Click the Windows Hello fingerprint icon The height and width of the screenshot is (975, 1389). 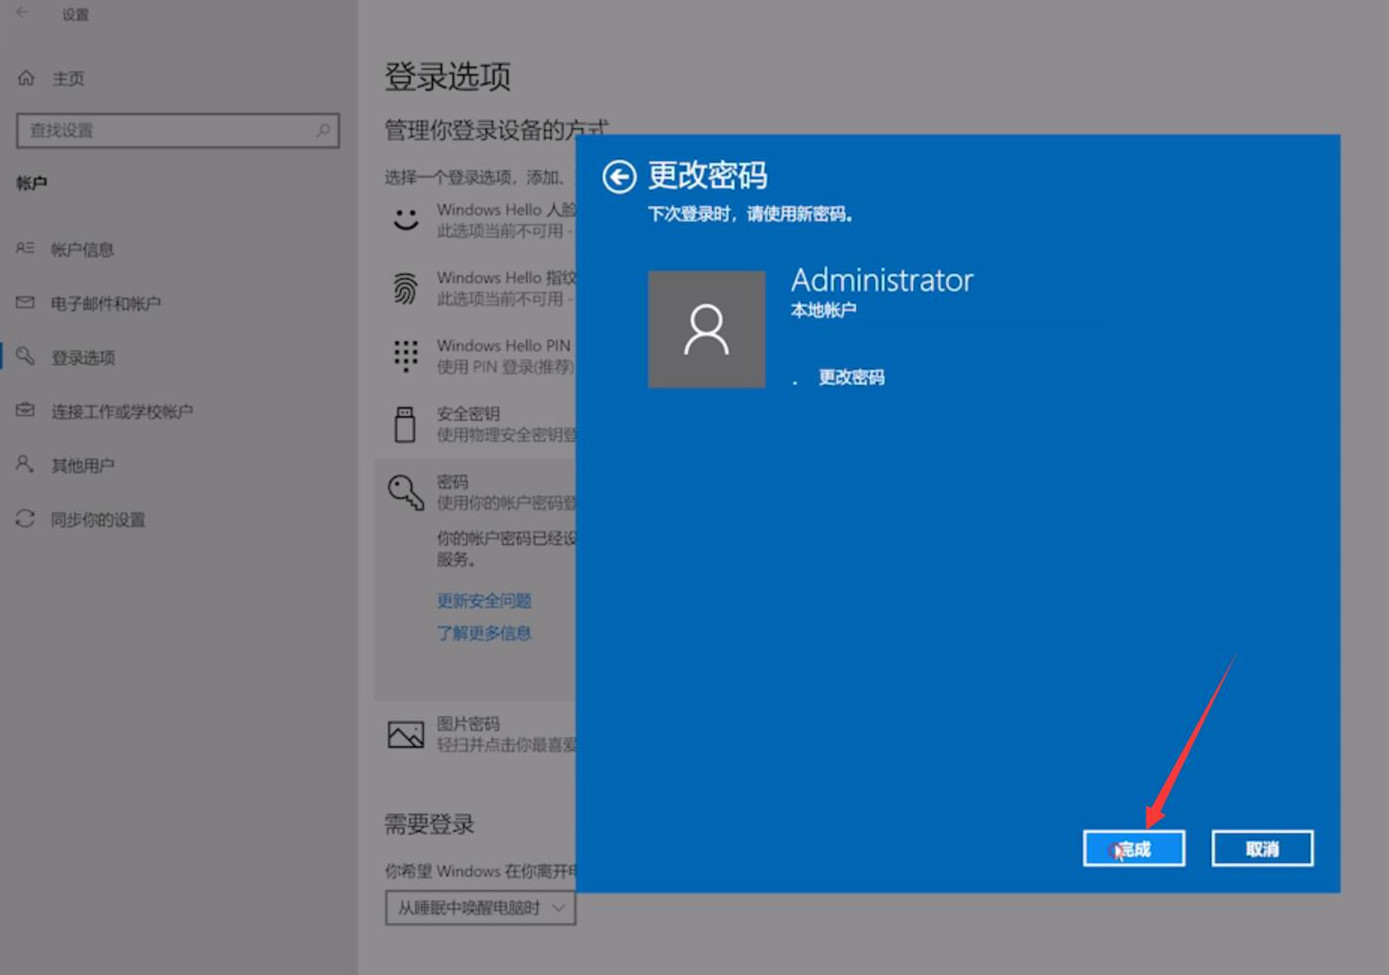pyautogui.click(x=405, y=288)
